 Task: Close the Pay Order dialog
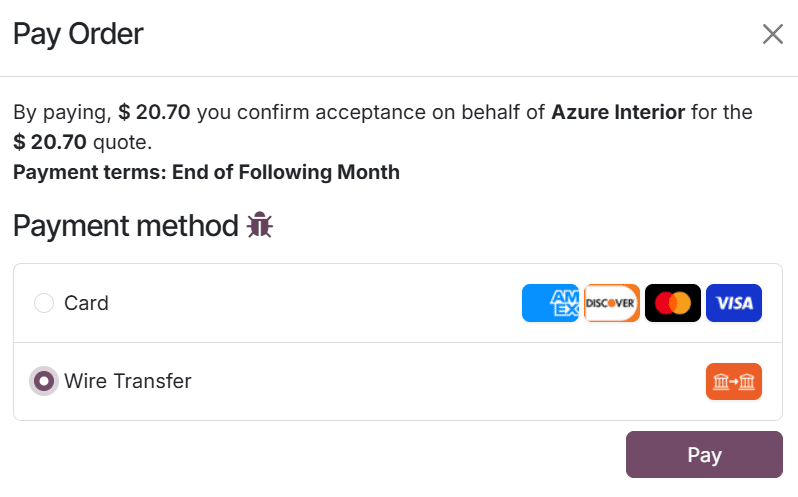[x=773, y=35]
